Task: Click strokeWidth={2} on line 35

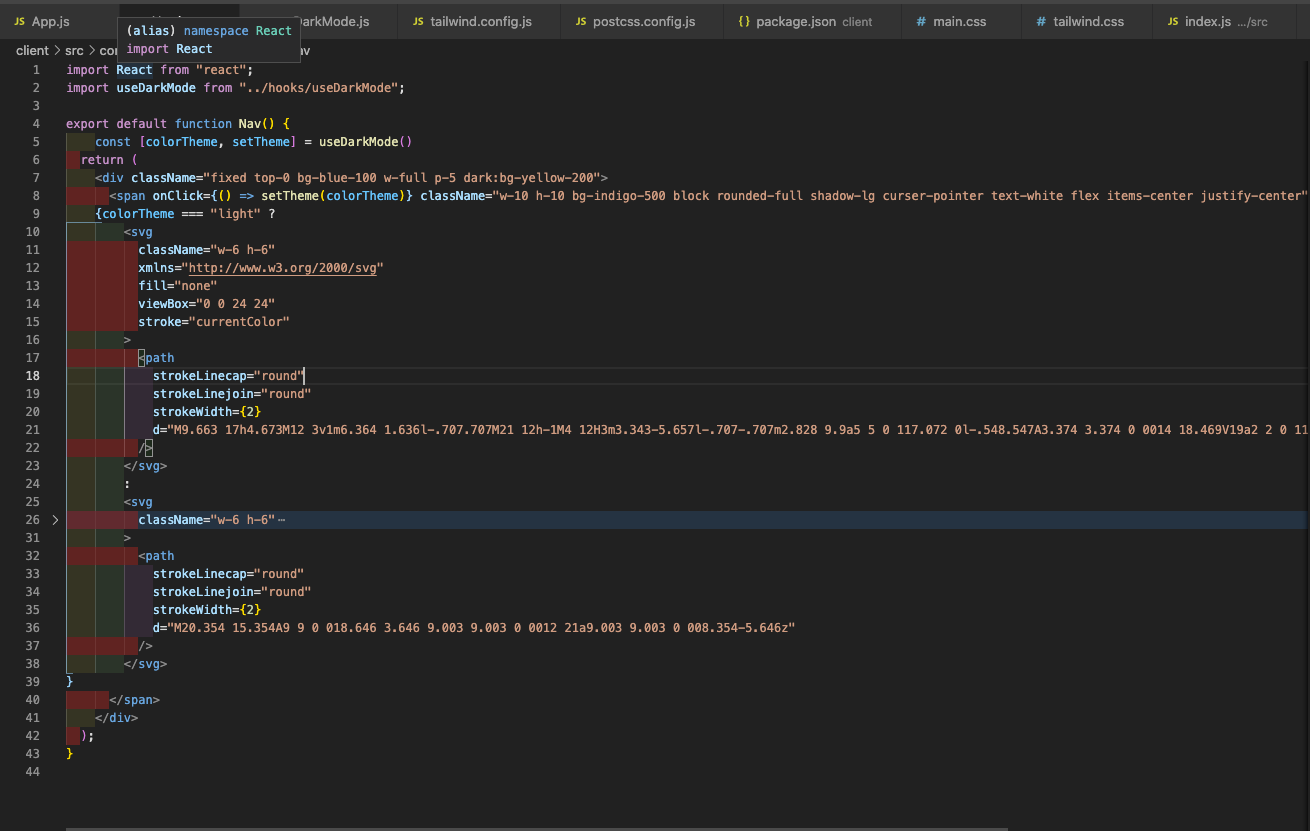Action: click(x=207, y=610)
